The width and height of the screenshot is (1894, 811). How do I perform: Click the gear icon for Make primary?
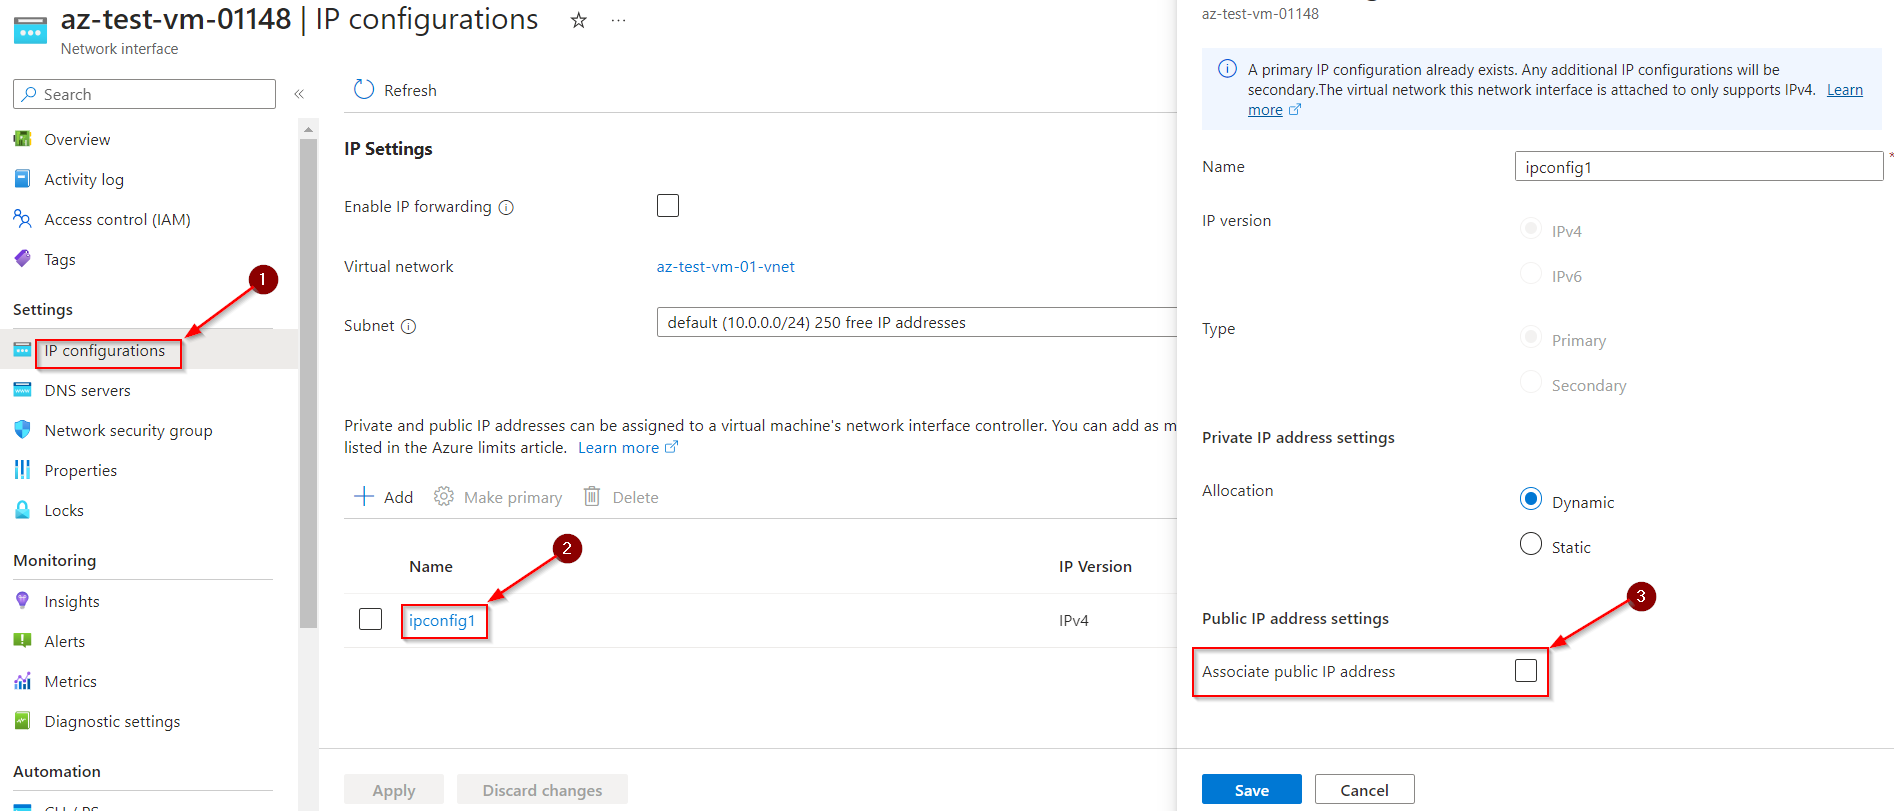[x=444, y=496]
